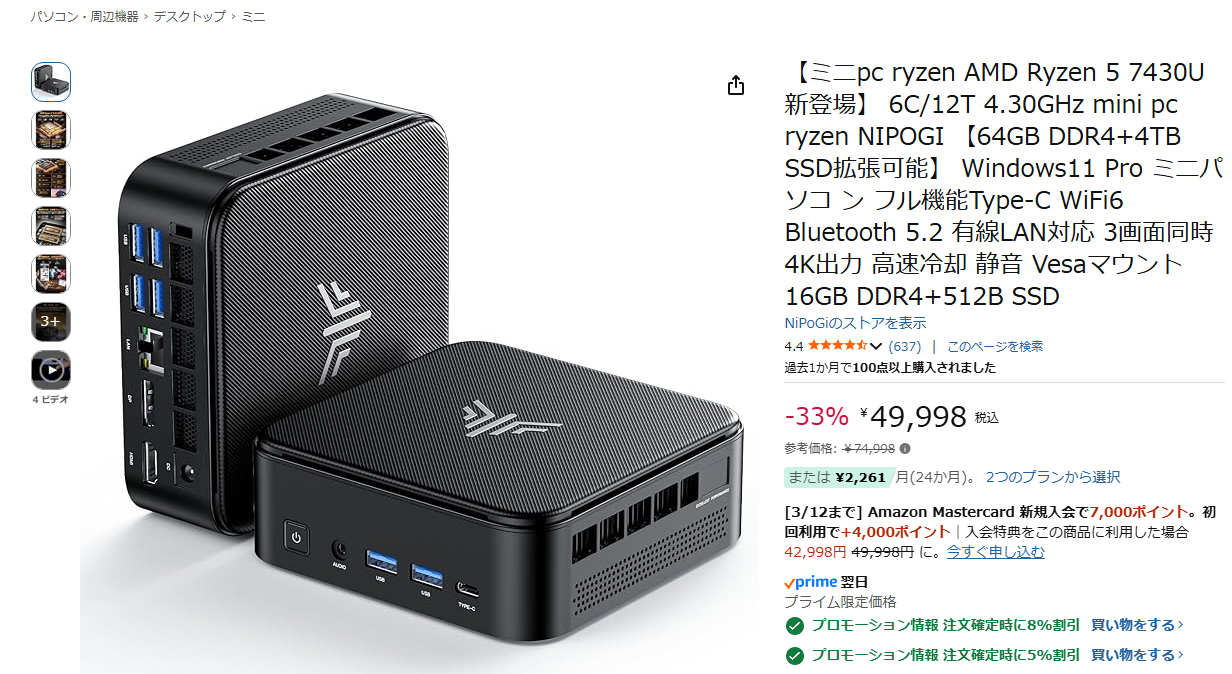Open the 3+ more images thumbnail
Image resolution: width=1232 pixels, height=674 pixels.
pyautogui.click(x=51, y=322)
